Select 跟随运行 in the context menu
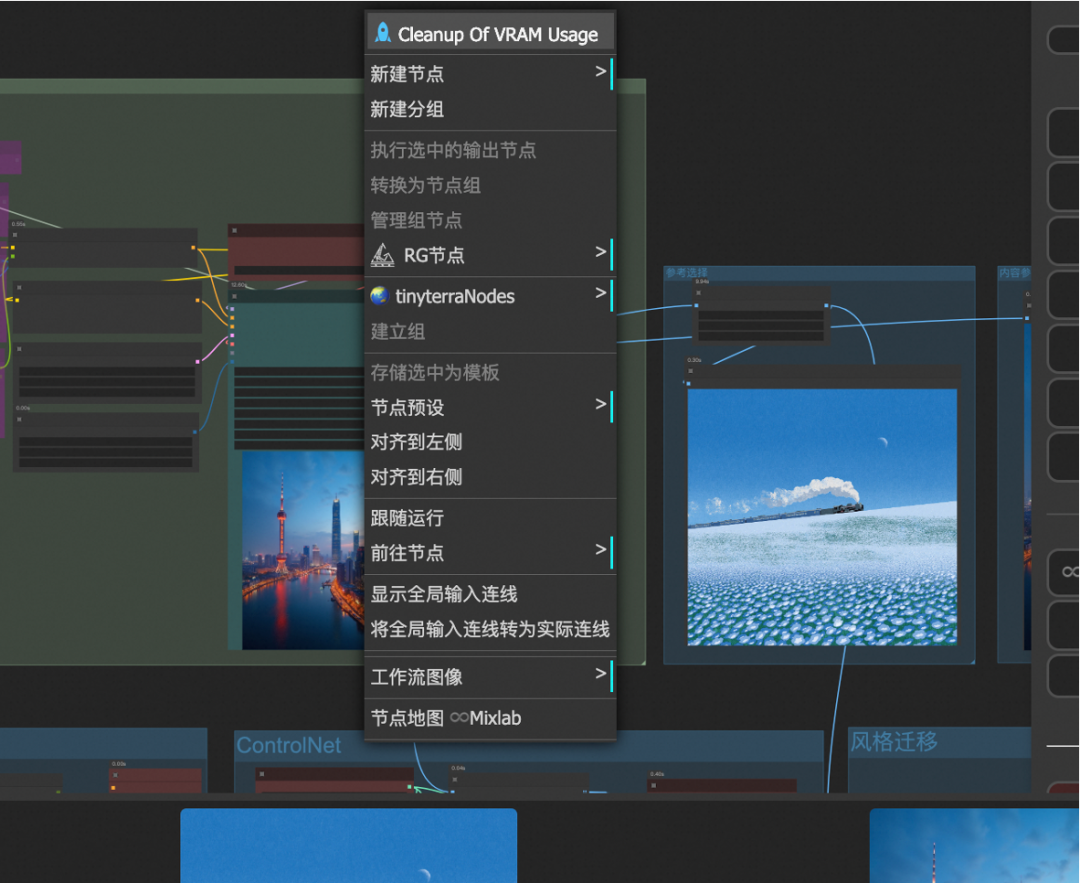 pyautogui.click(x=406, y=518)
